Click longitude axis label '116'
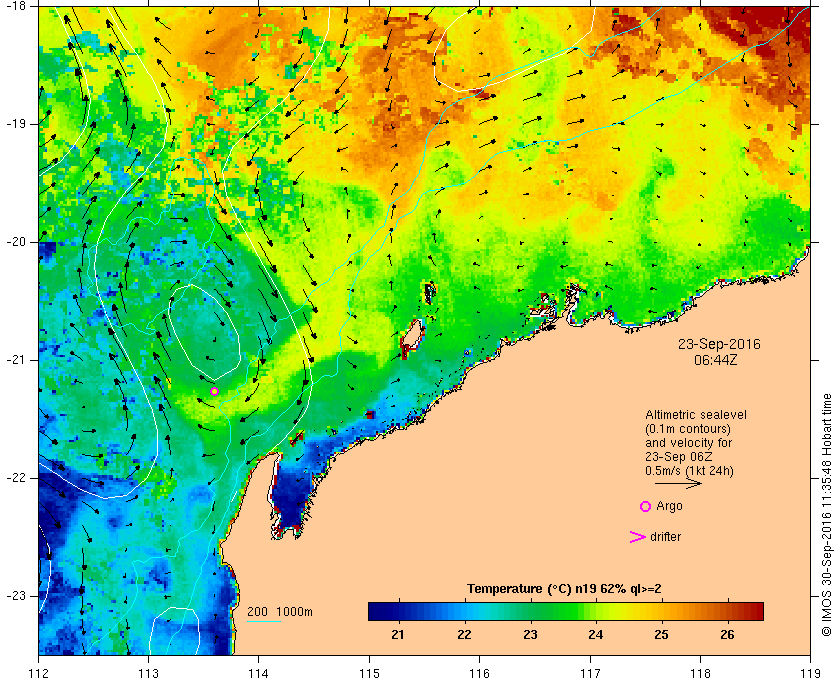Viewport: 840px width, 680px height. pyautogui.click(x=479, y=673)
